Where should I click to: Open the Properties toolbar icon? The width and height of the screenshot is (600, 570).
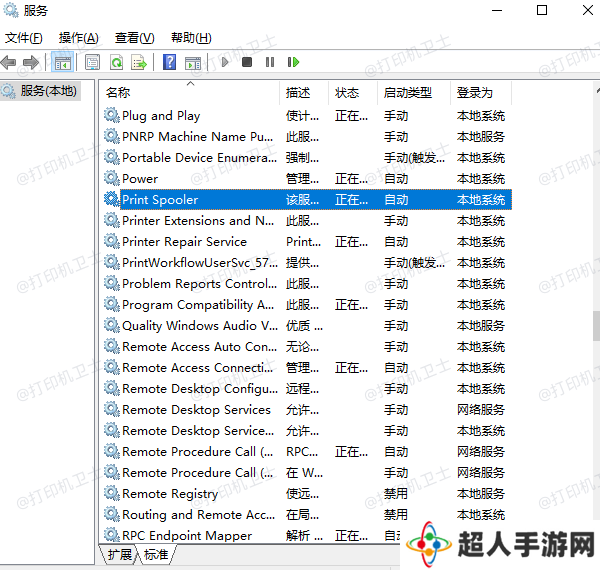(x=92, y=62)
